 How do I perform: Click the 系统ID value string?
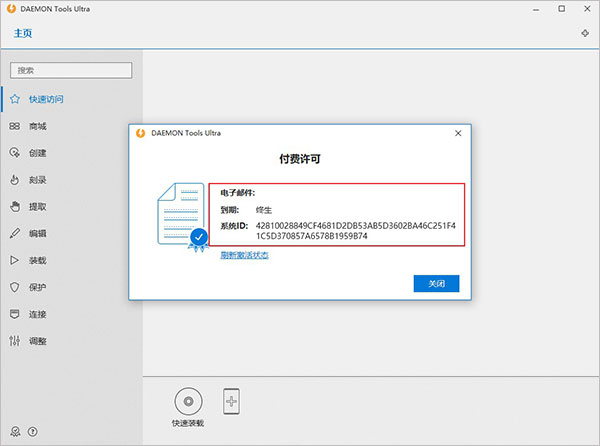click(355, 231)
